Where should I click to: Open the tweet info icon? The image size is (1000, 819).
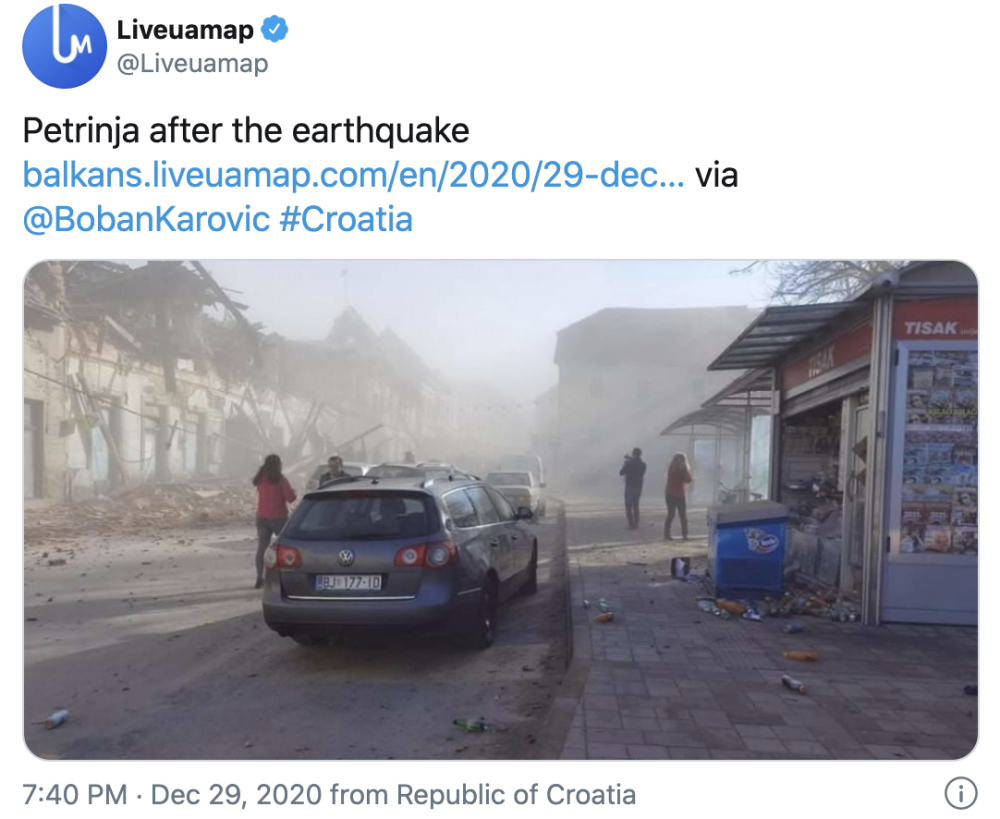pyautogui.click(x=960, y=794)
